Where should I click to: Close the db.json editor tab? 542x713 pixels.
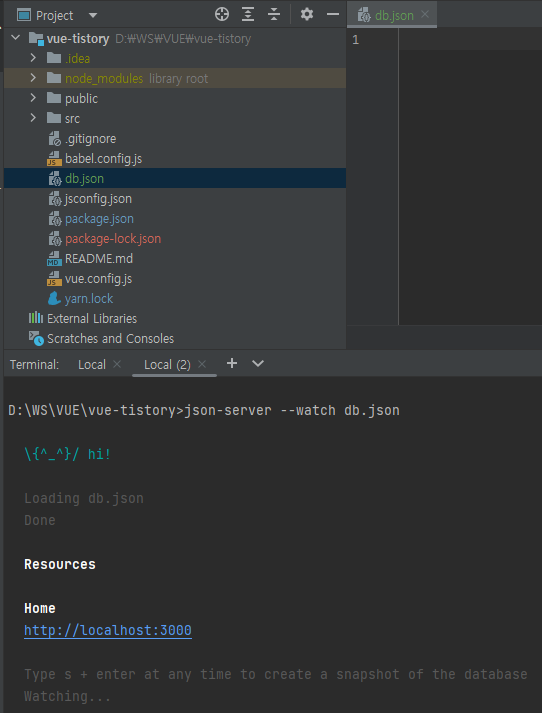425,14
